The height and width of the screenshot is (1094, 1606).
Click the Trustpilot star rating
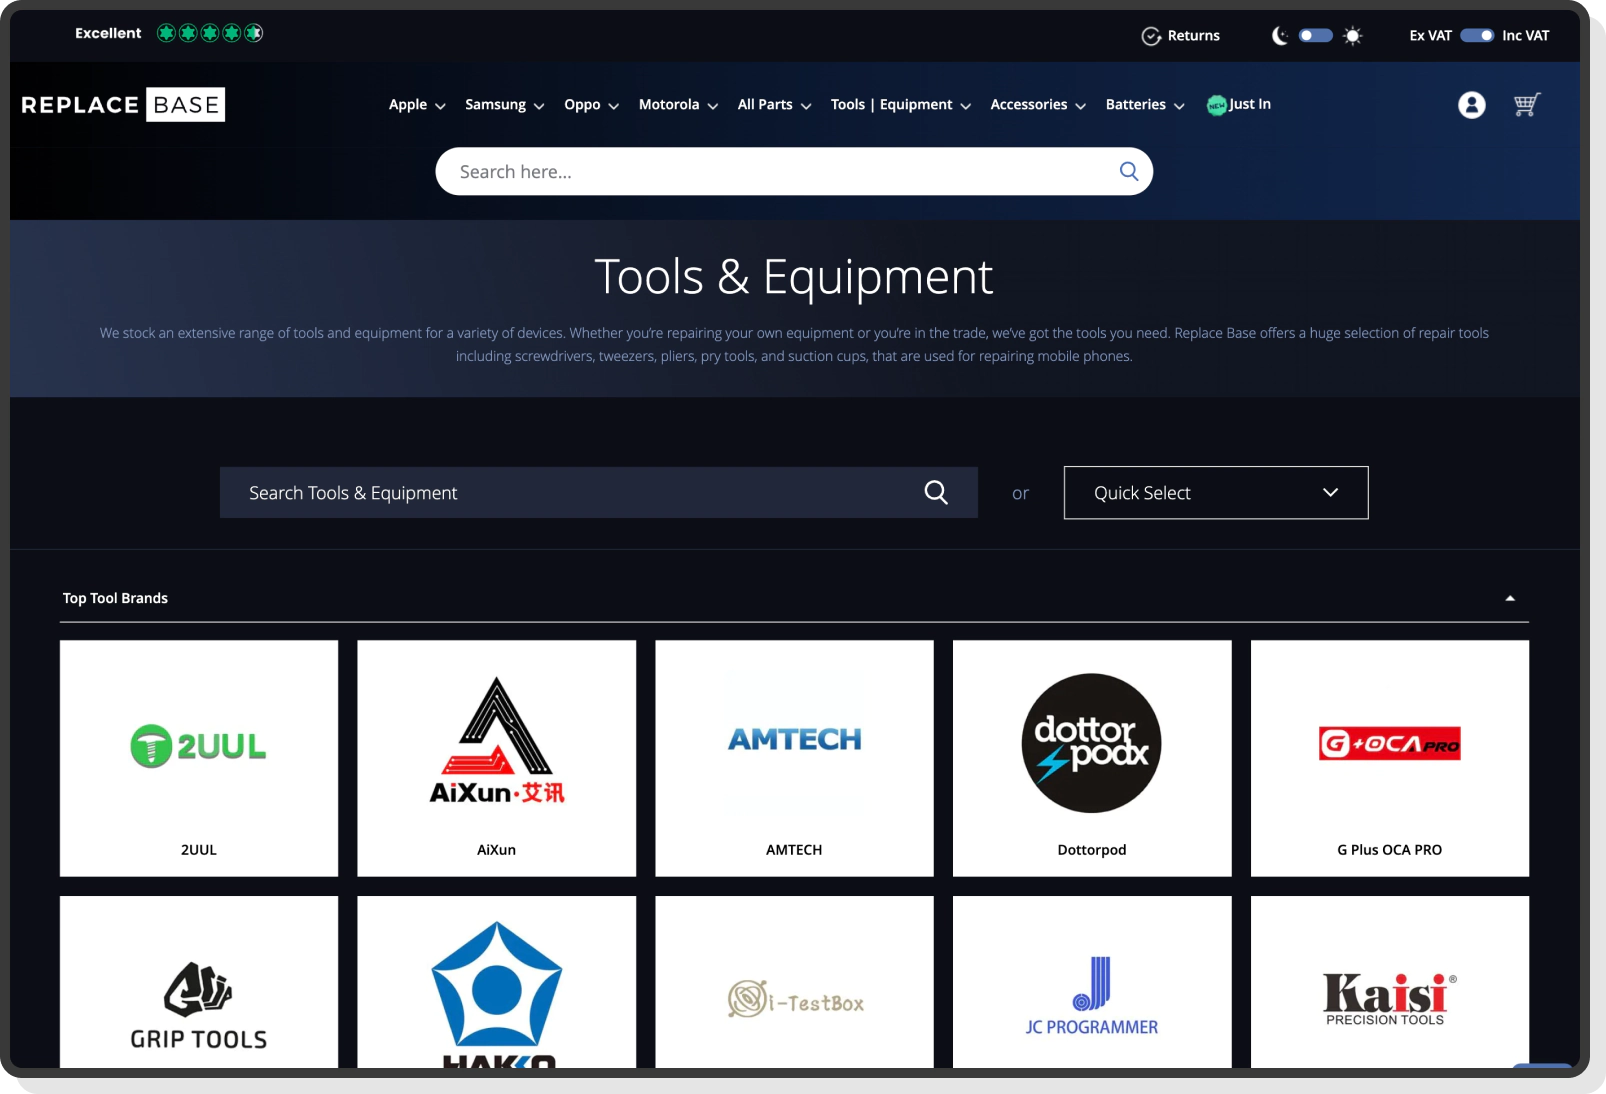pyautogui.click(x=209, y=33)
